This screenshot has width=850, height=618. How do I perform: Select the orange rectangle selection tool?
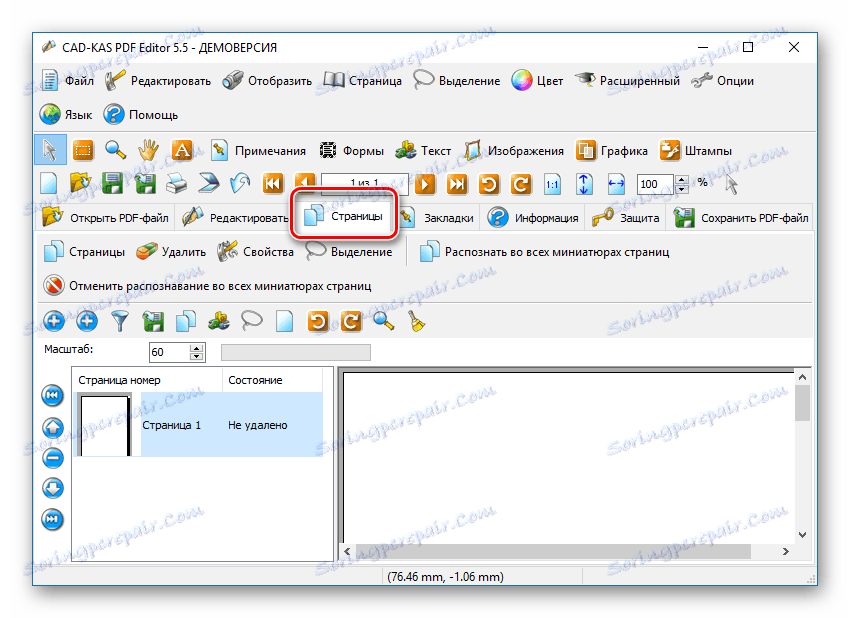(83, 150)
